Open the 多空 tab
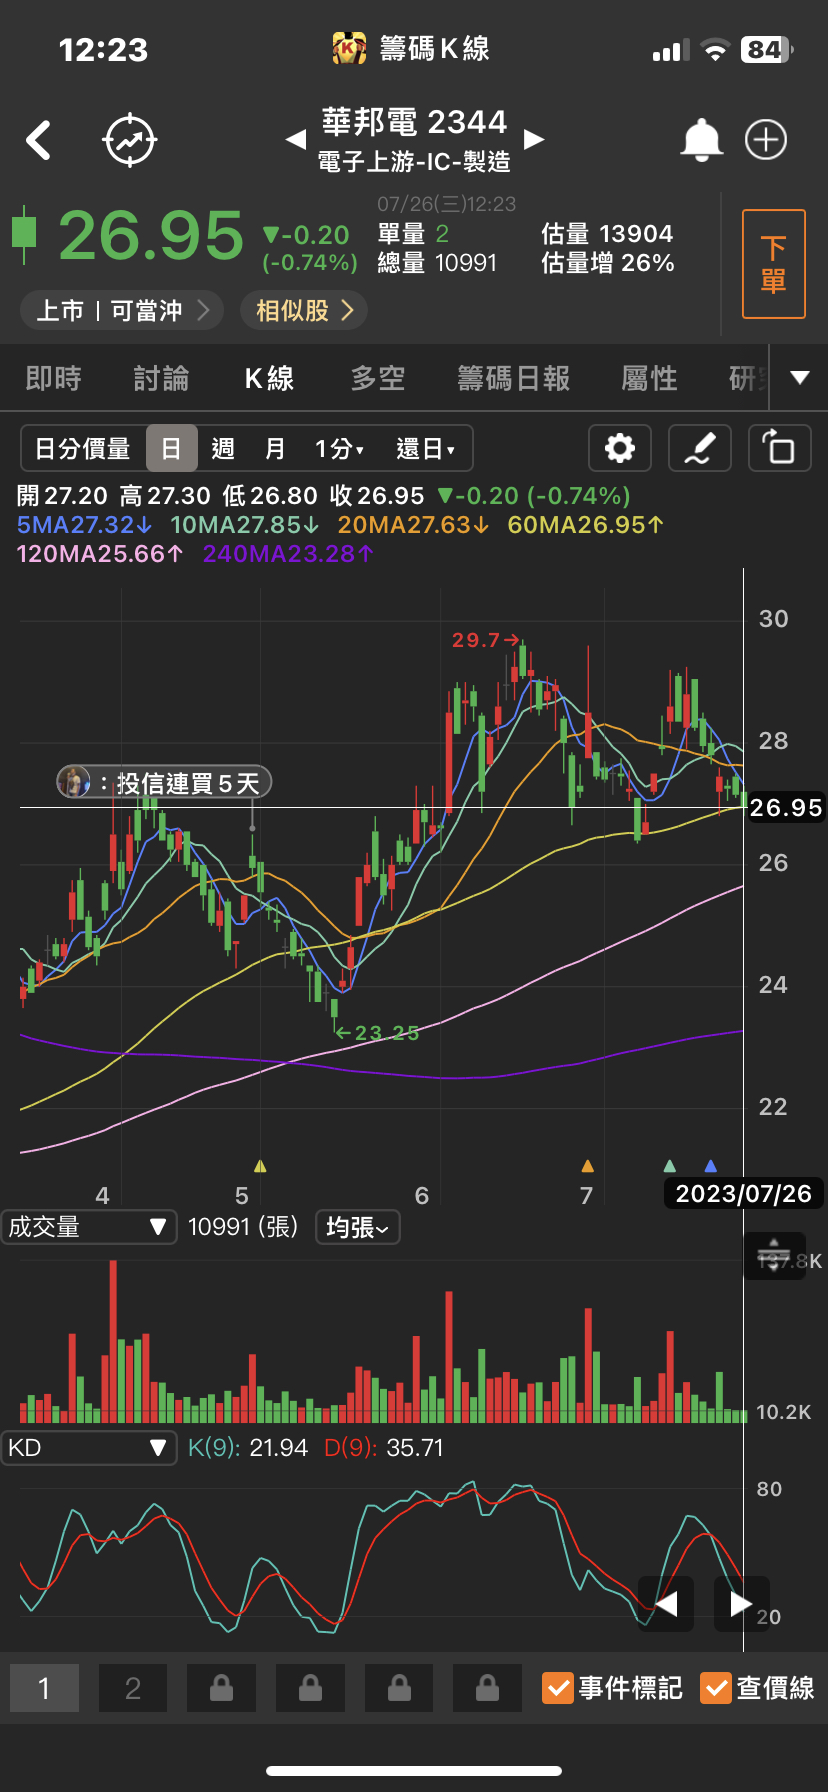 click(x=378, y=378)
